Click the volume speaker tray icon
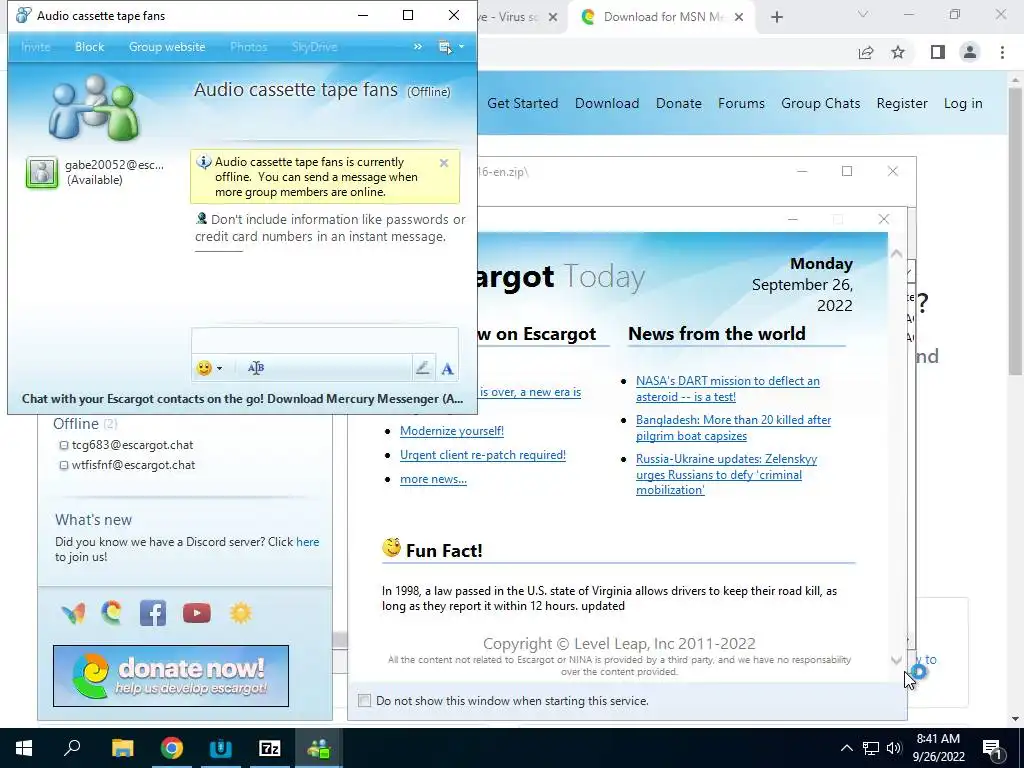 [894, 748]
